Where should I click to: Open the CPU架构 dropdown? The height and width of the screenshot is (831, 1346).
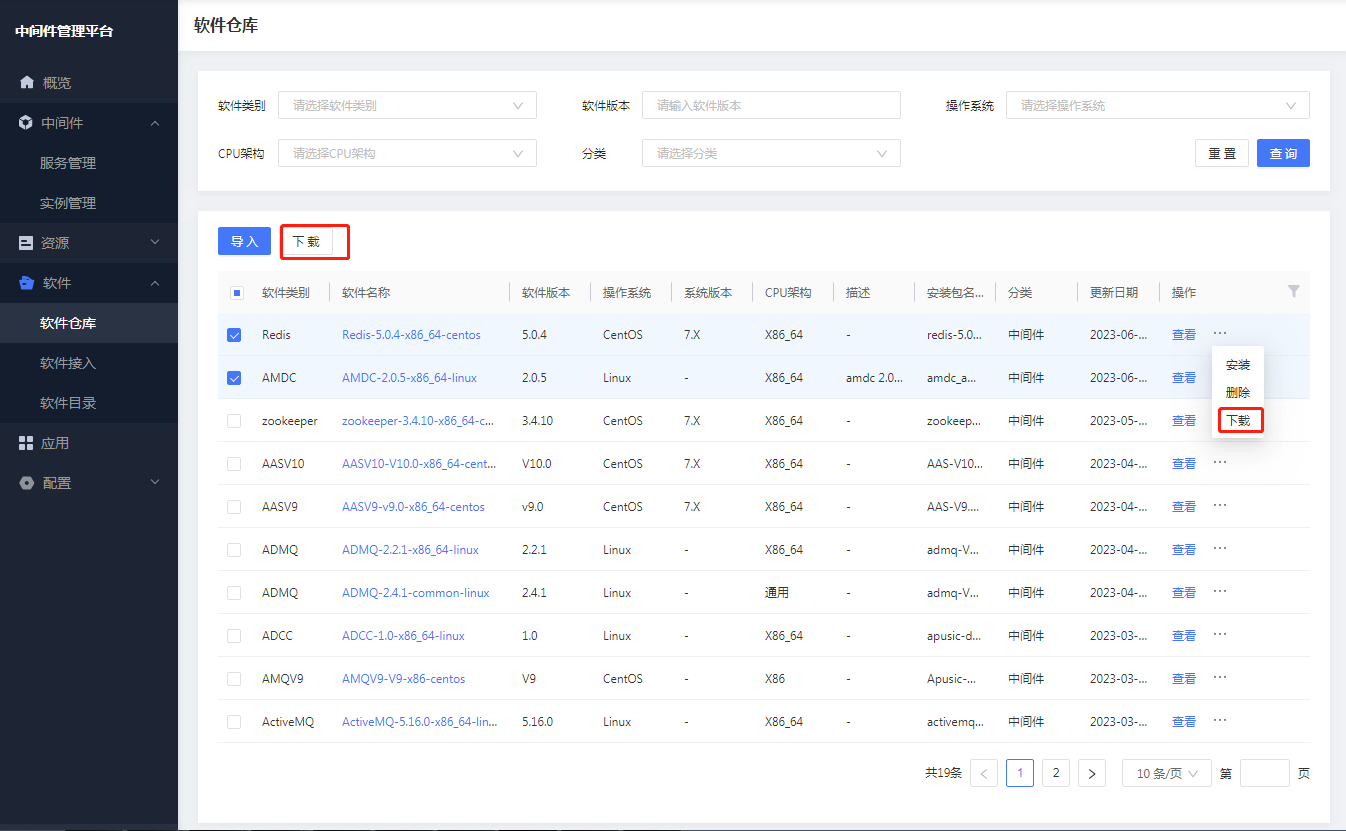tap(407, 153)
